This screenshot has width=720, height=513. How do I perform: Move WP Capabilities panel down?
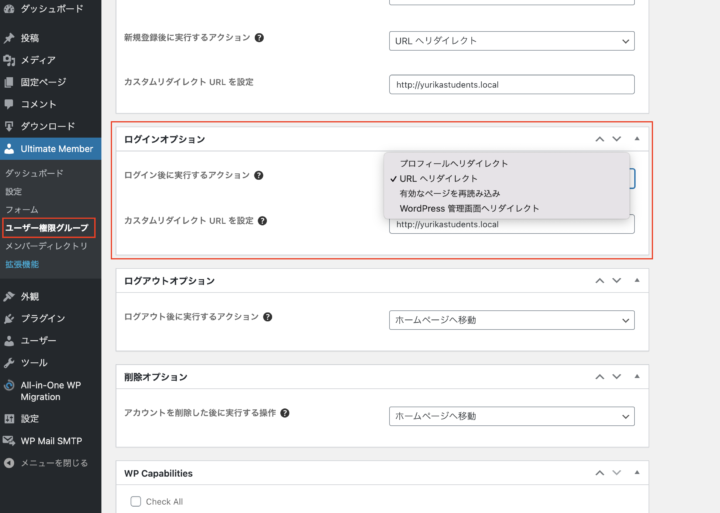(617, 472)
